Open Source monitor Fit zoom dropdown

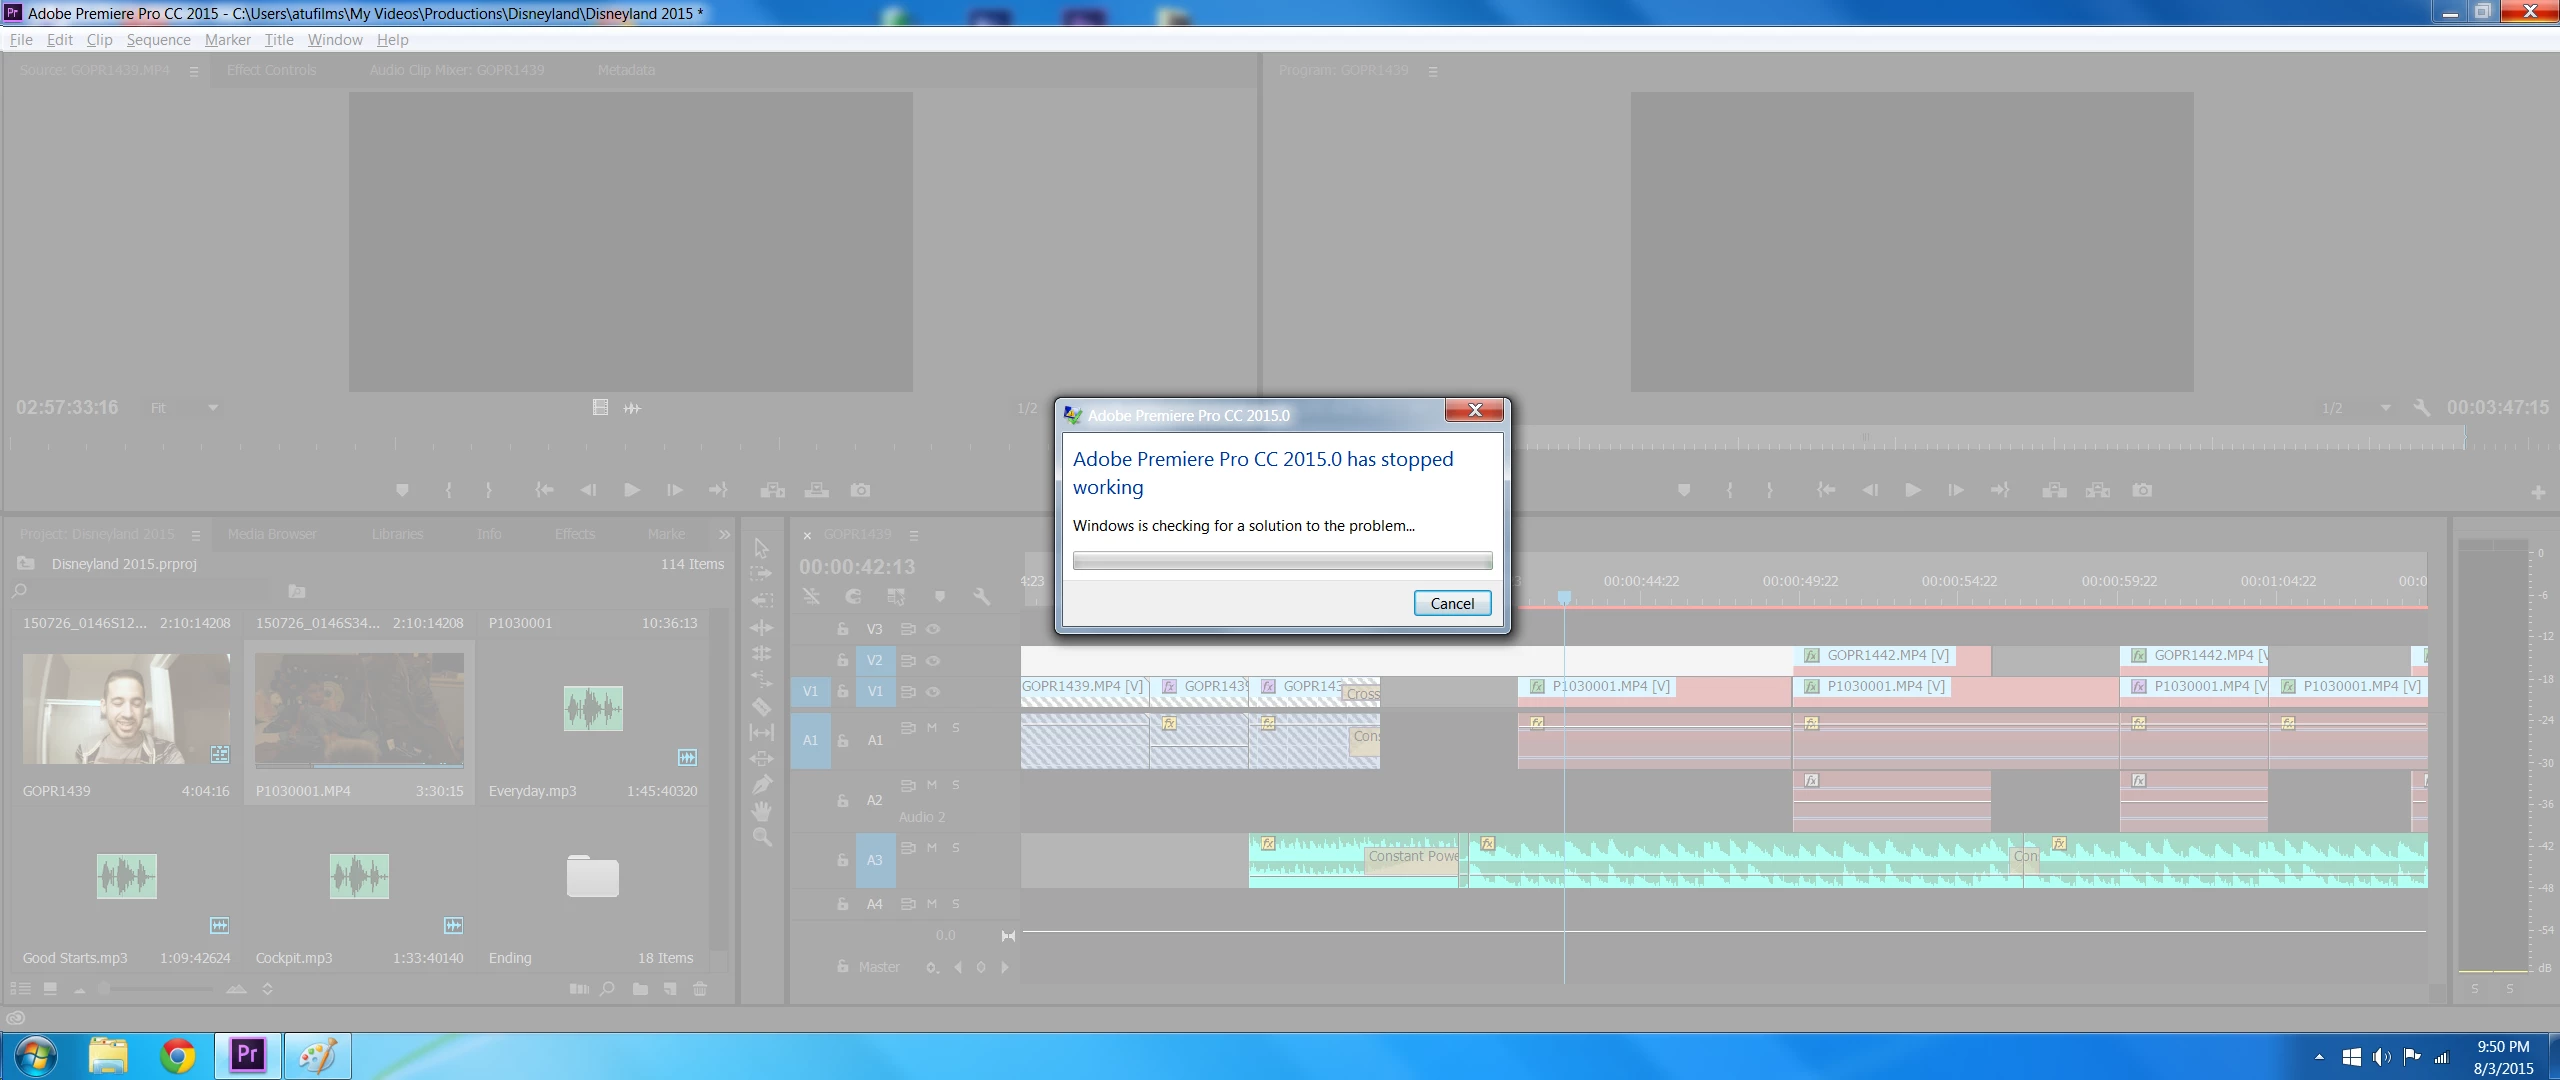coord(212,408)
